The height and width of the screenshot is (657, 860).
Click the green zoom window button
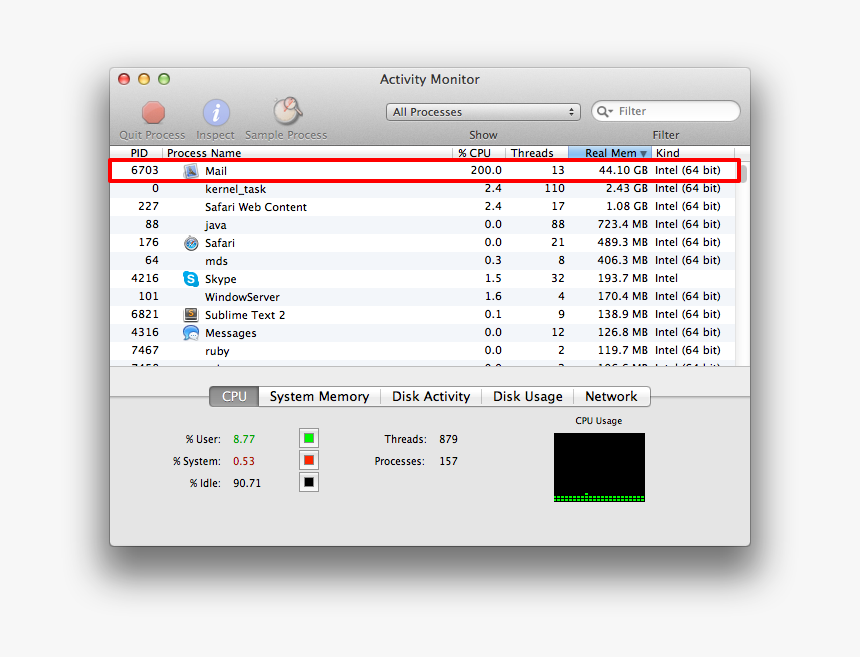coord(164,79)
